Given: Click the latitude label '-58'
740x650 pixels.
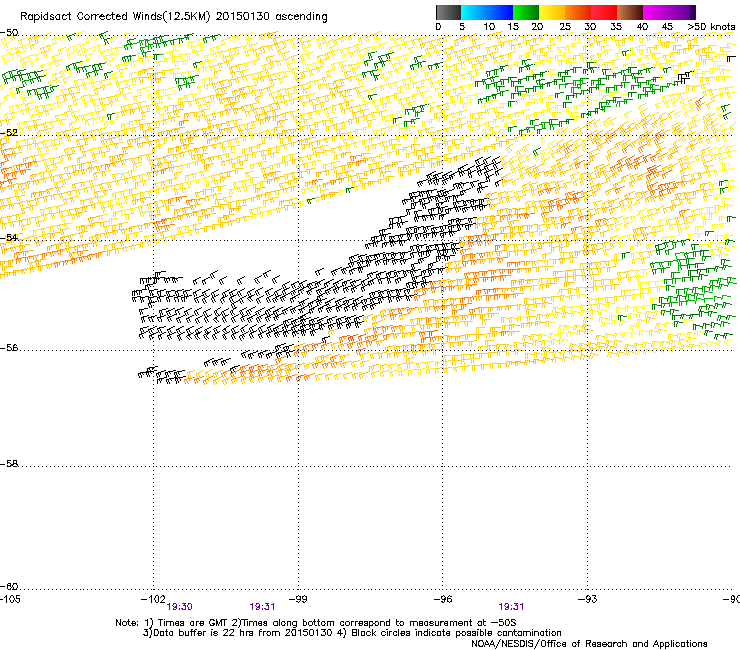Looking at the screenshot, I should pyautogui.click(x=9, y=464).
